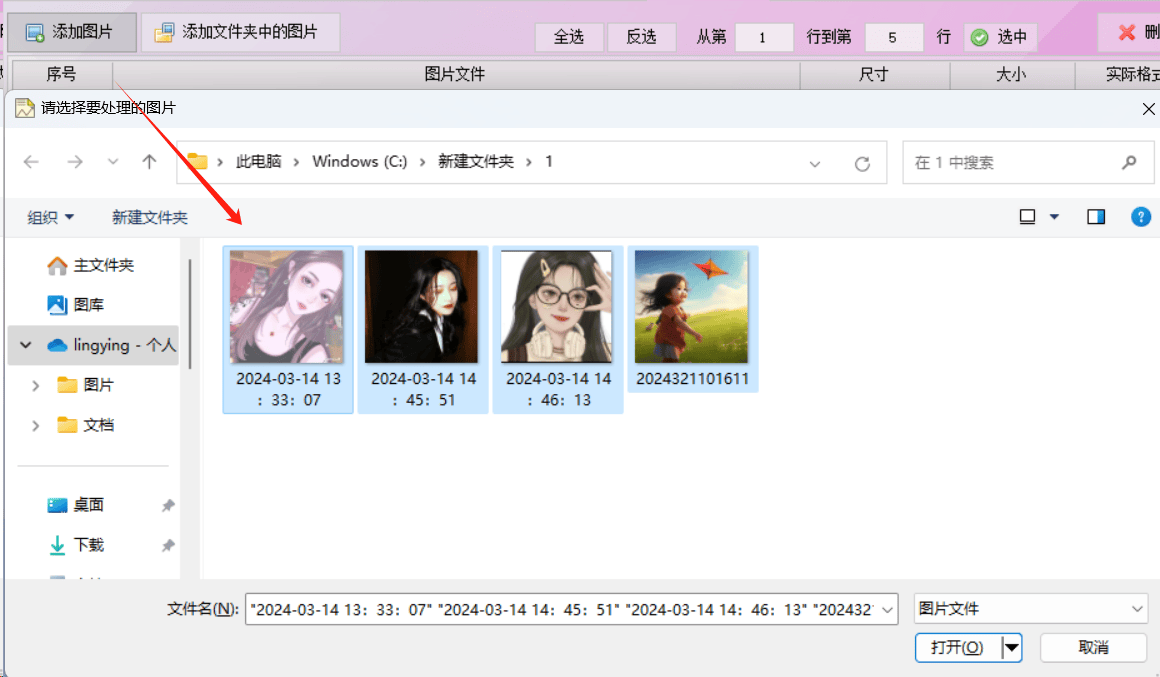Expand the 图片 folder in the sidebar
Screen dimensions: 1160x677
(x=37, y=385)
